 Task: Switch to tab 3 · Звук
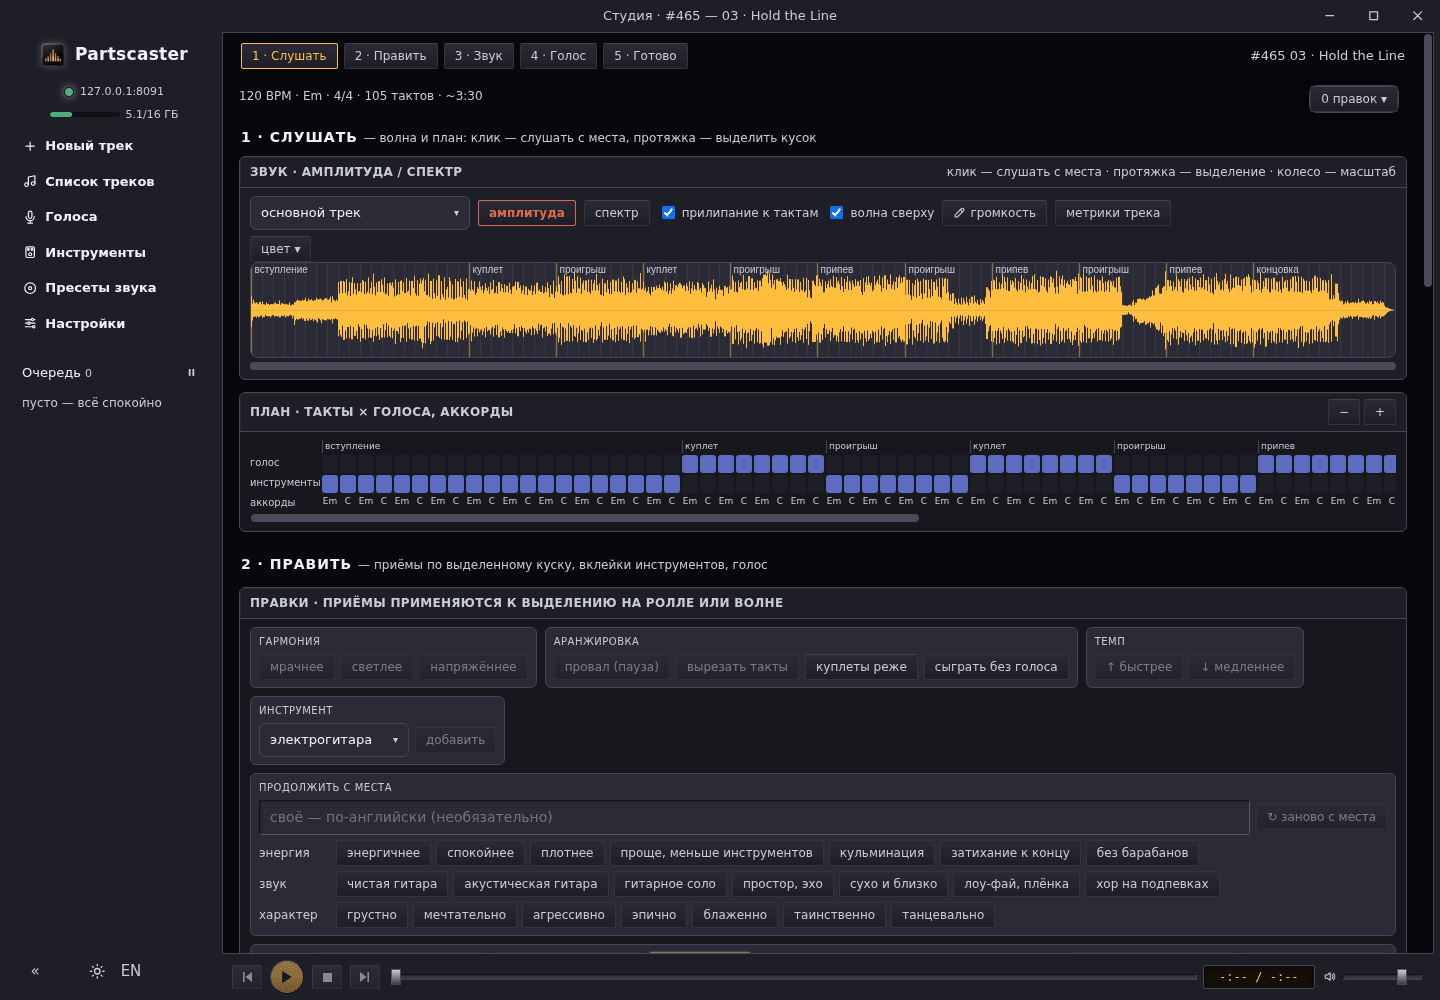pyautogui.click(x=479, y=56)
